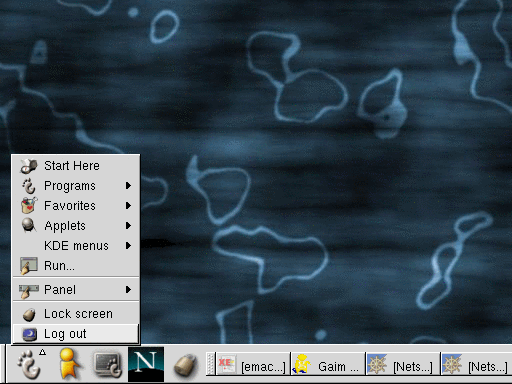
Task: Click the yellow figure launcher icon
Action: coord(69,364)
